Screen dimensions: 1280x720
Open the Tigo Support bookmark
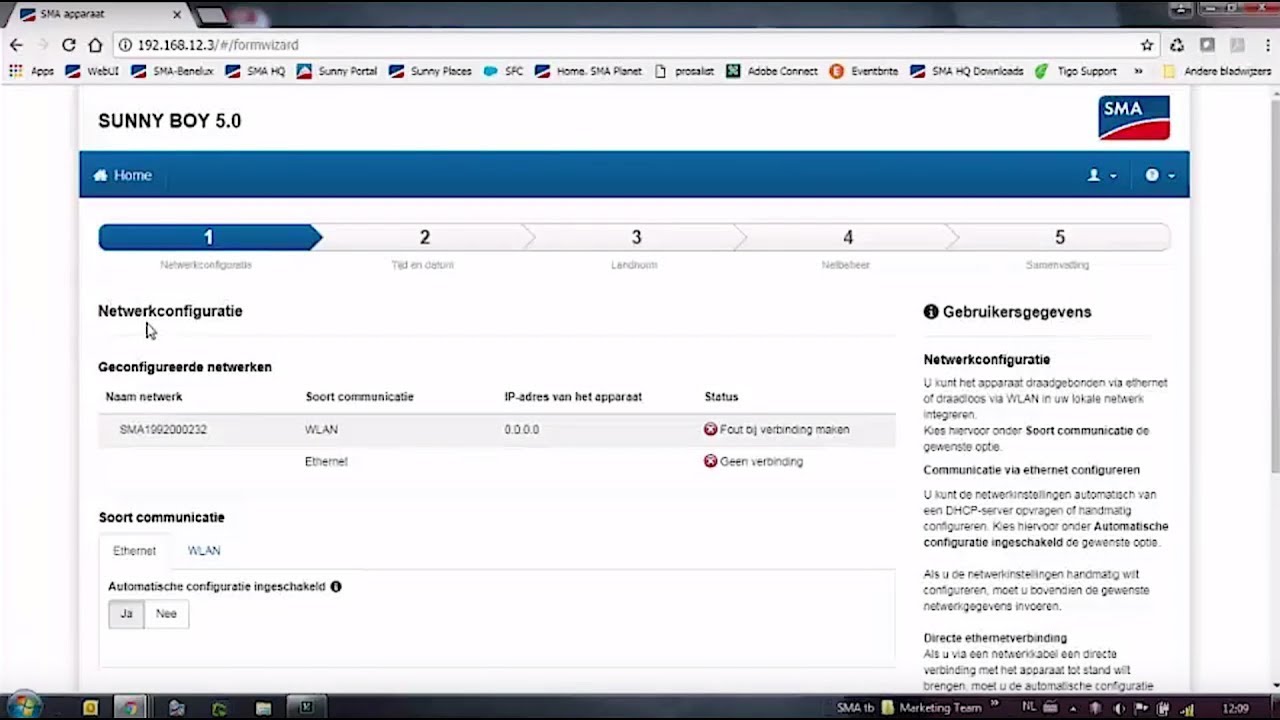coord(1076,71)
